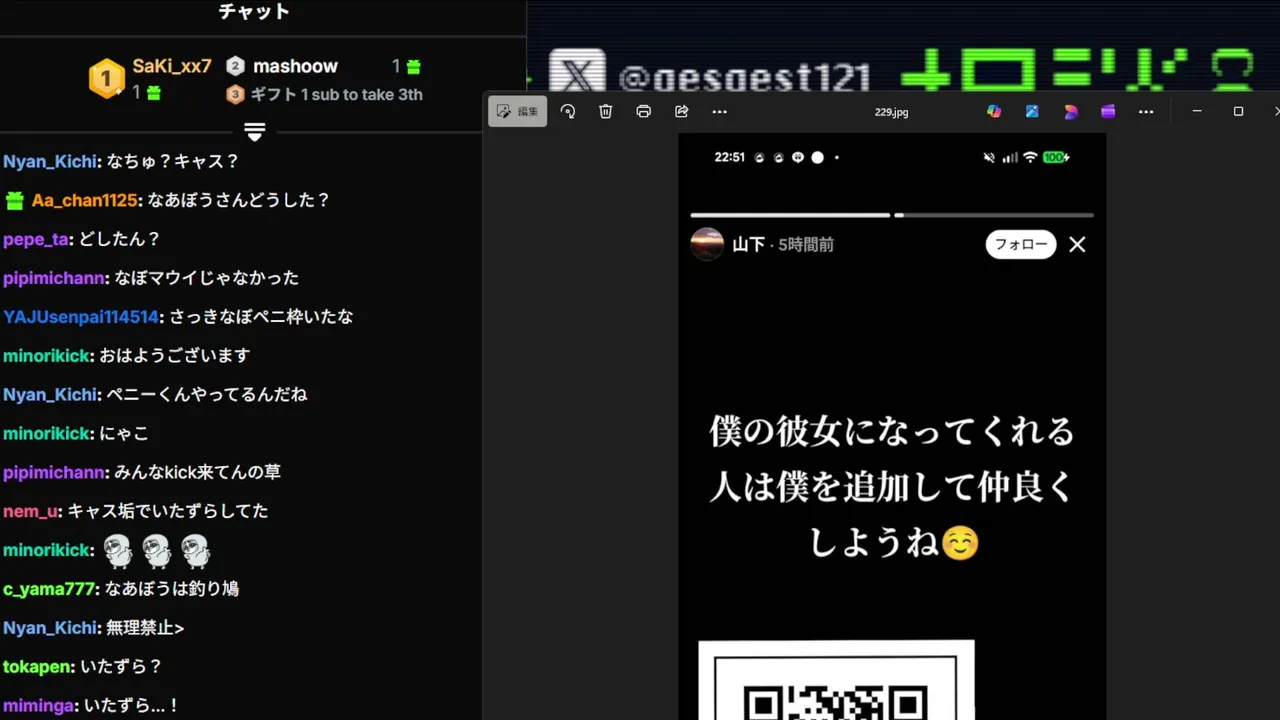Click the 22:51 clock in the phone screenshot
Image resolution: width=1280 pixels, height=720 pixels.
pyautogui.click(x=730, y=158)
